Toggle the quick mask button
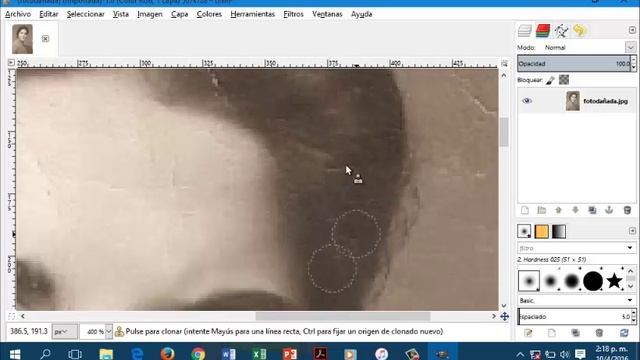 (x=11, y=316)
